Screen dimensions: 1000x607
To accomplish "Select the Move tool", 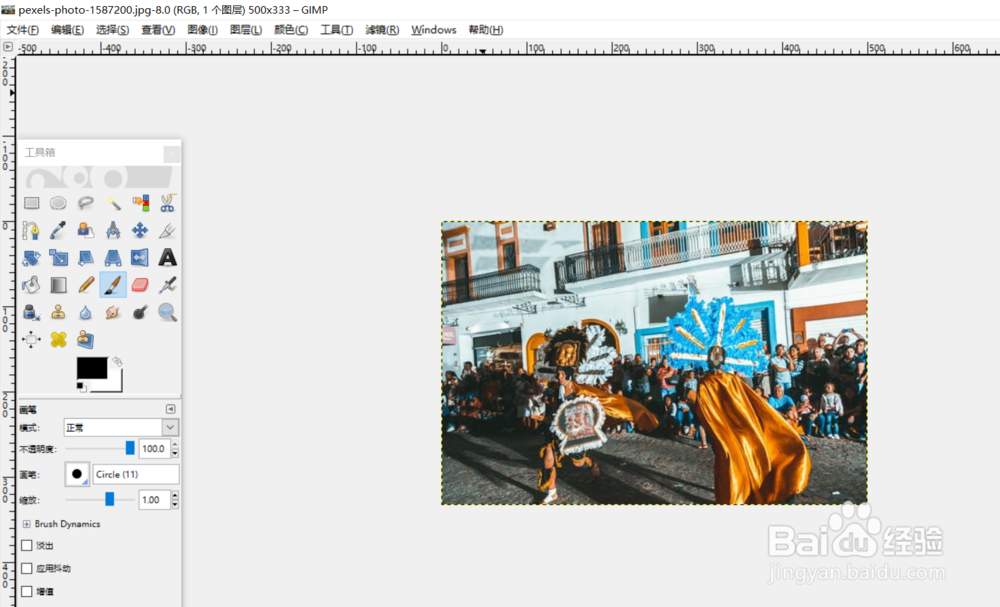I will [x=140, y=230].
